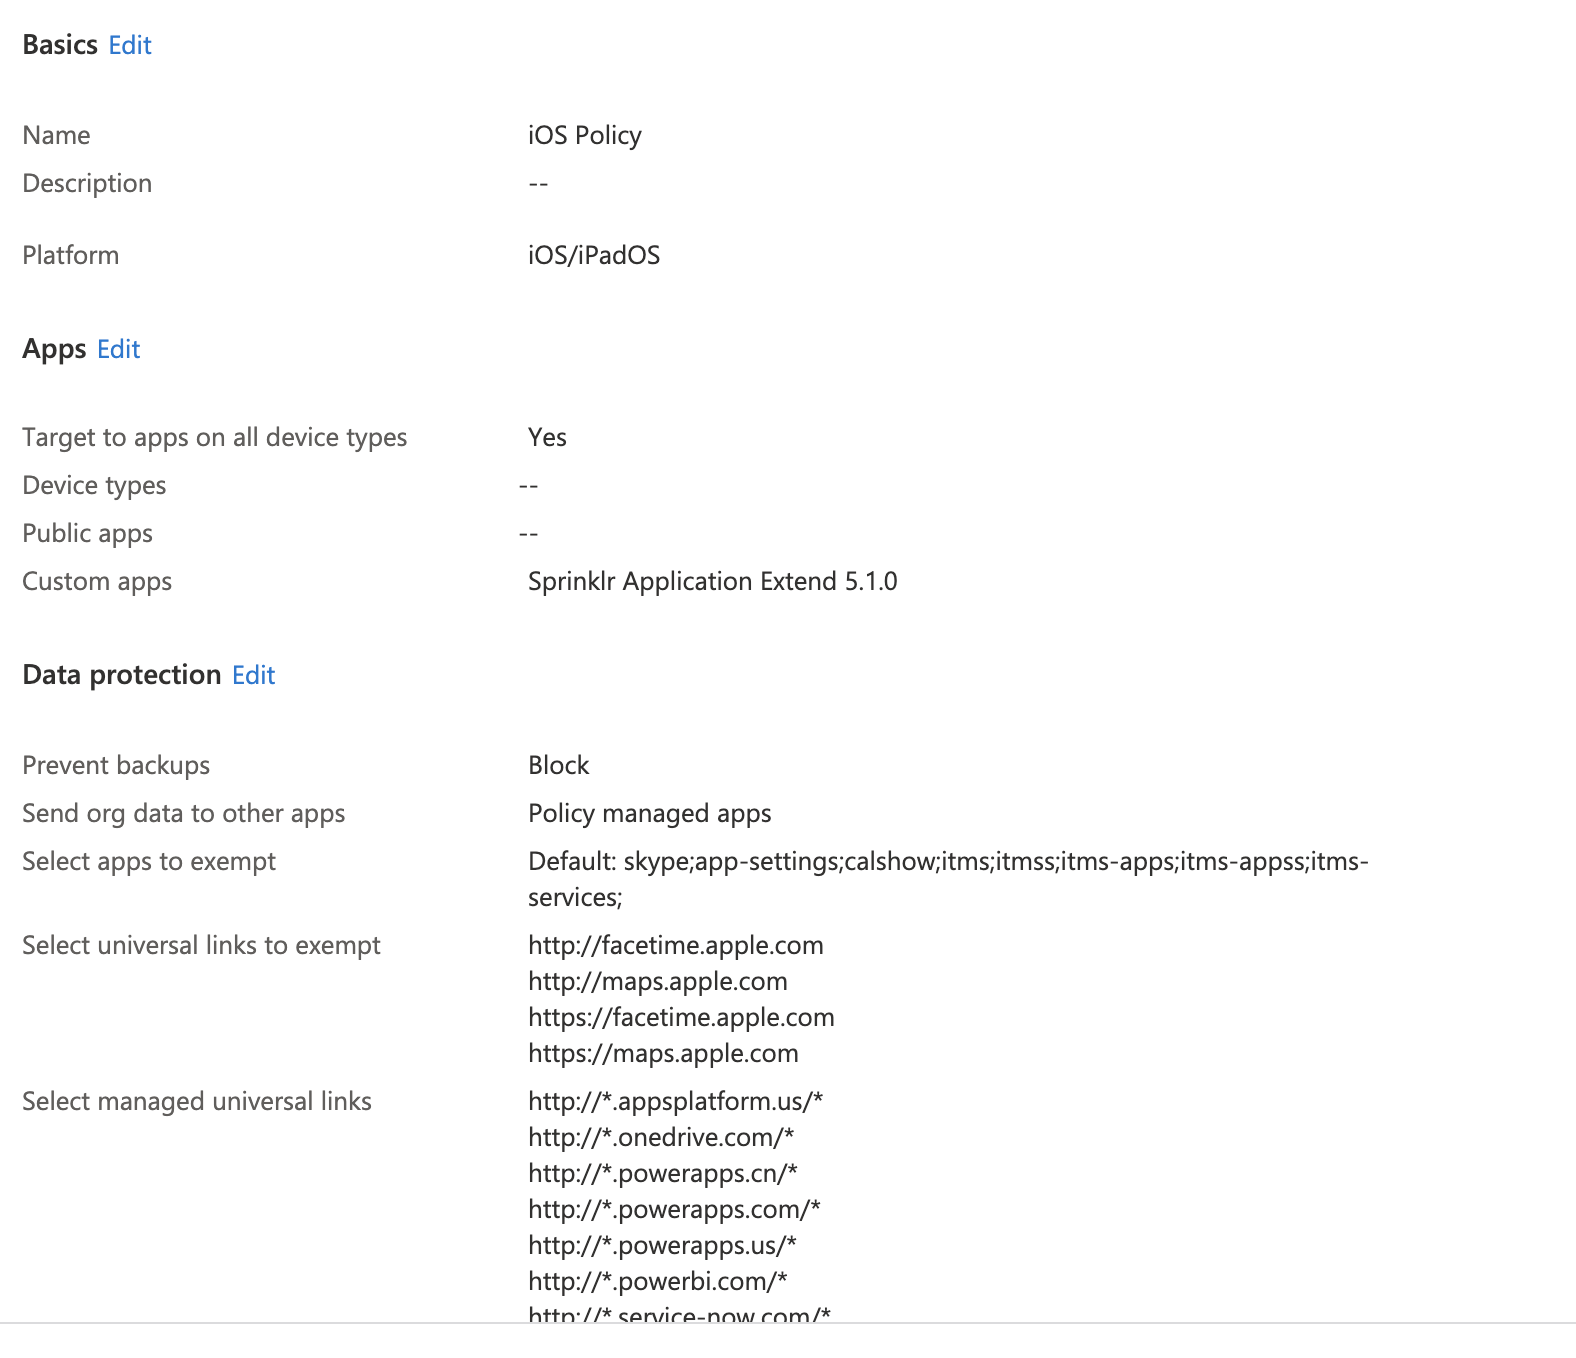Viewport: 1576px width, 1358px height.
Task: Select the http://*.powerapps.cn/* managed link
Action: (662, 1173)
